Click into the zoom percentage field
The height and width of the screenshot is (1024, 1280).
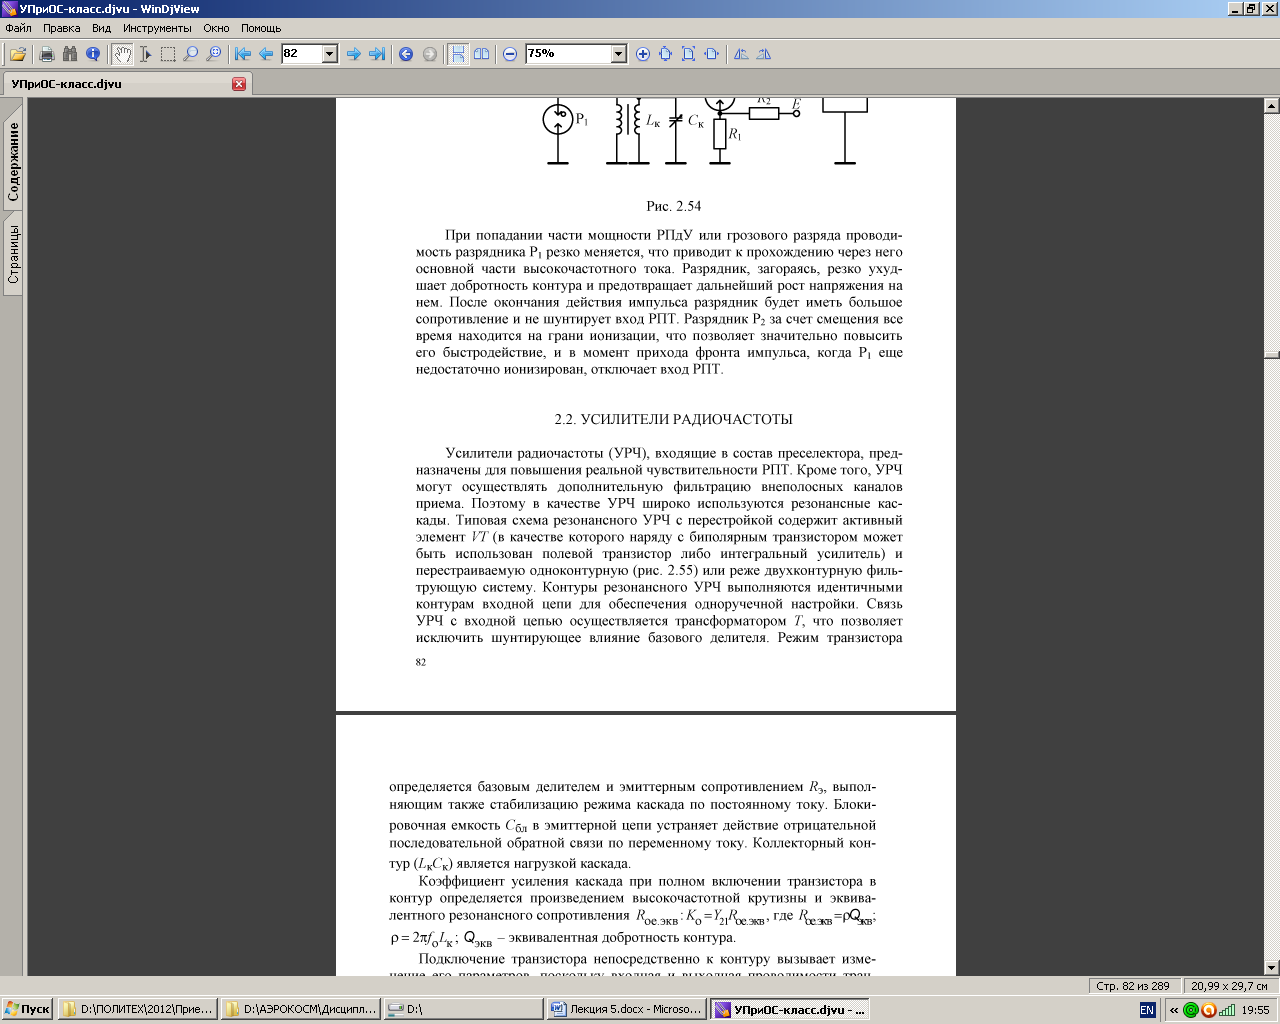(568, 54)
